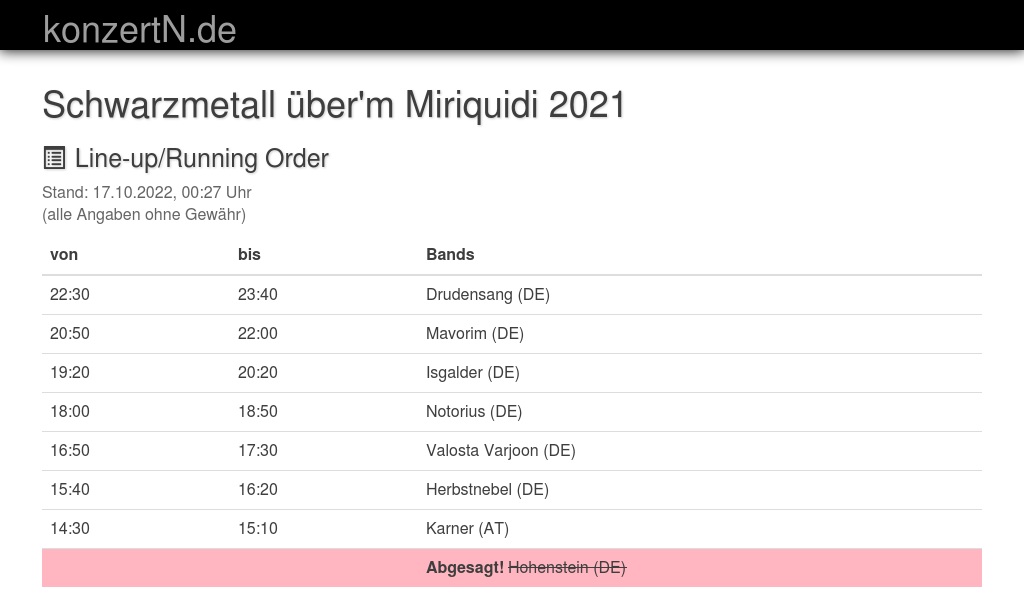Click the list icon beside Line-up/Running Order

(x=54, y=158)
